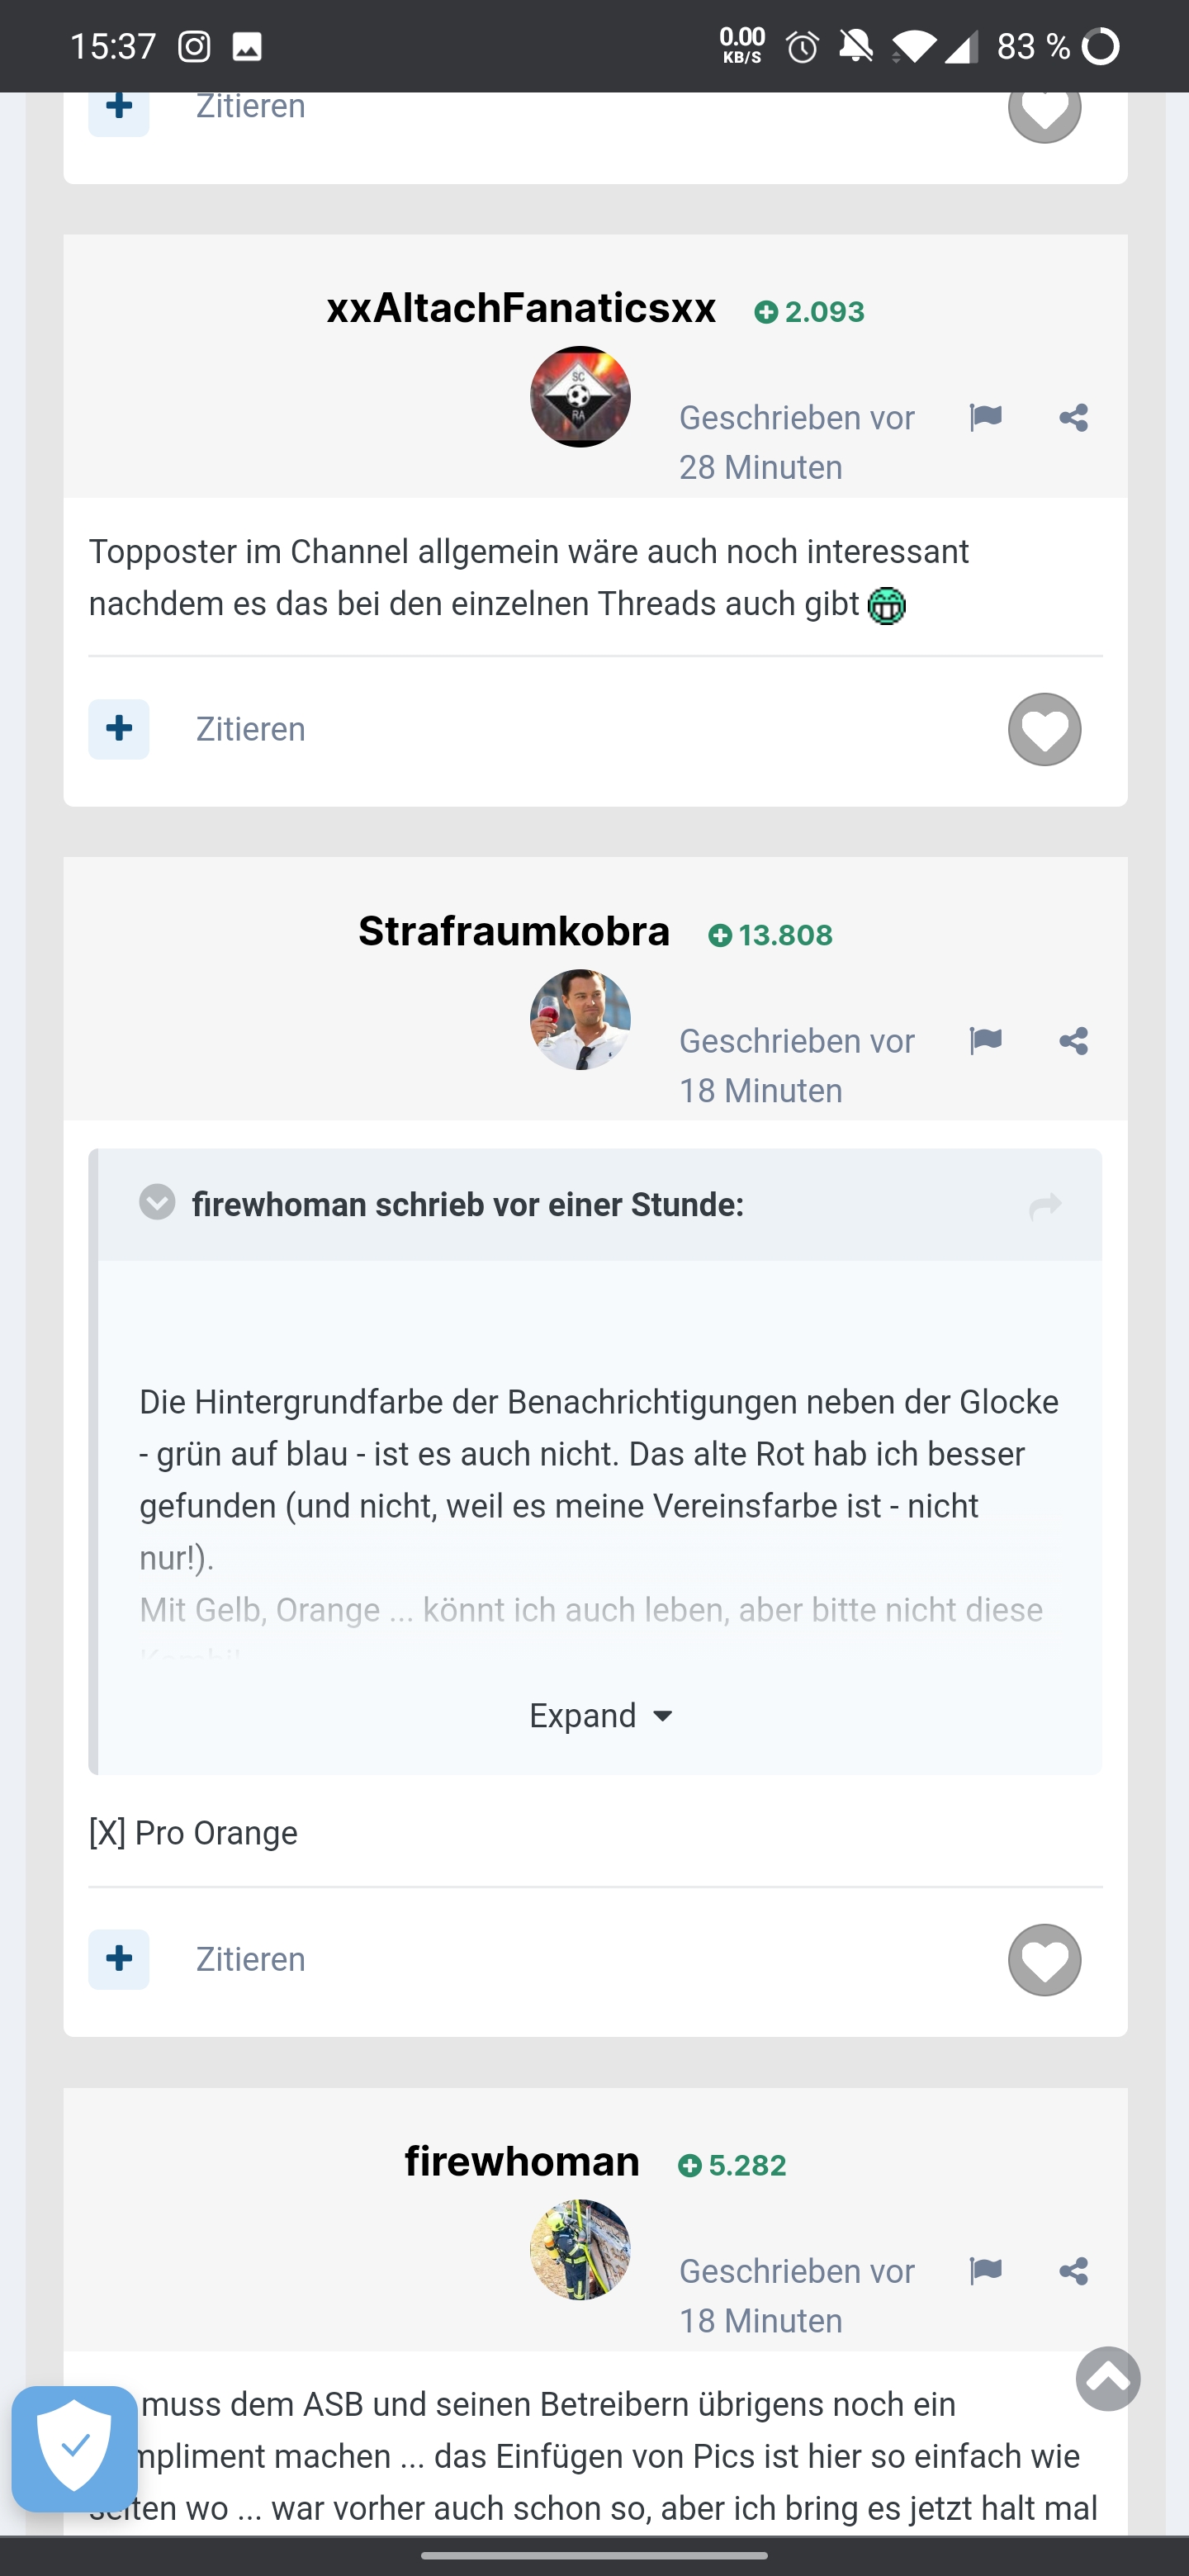Image resolution: width=1189 pixels, height=2576 pixels.
Task: Open Strafraumkobra's 'Geschrieben vor 18 Minuten' timestamp
Action: click(797, 1065)
